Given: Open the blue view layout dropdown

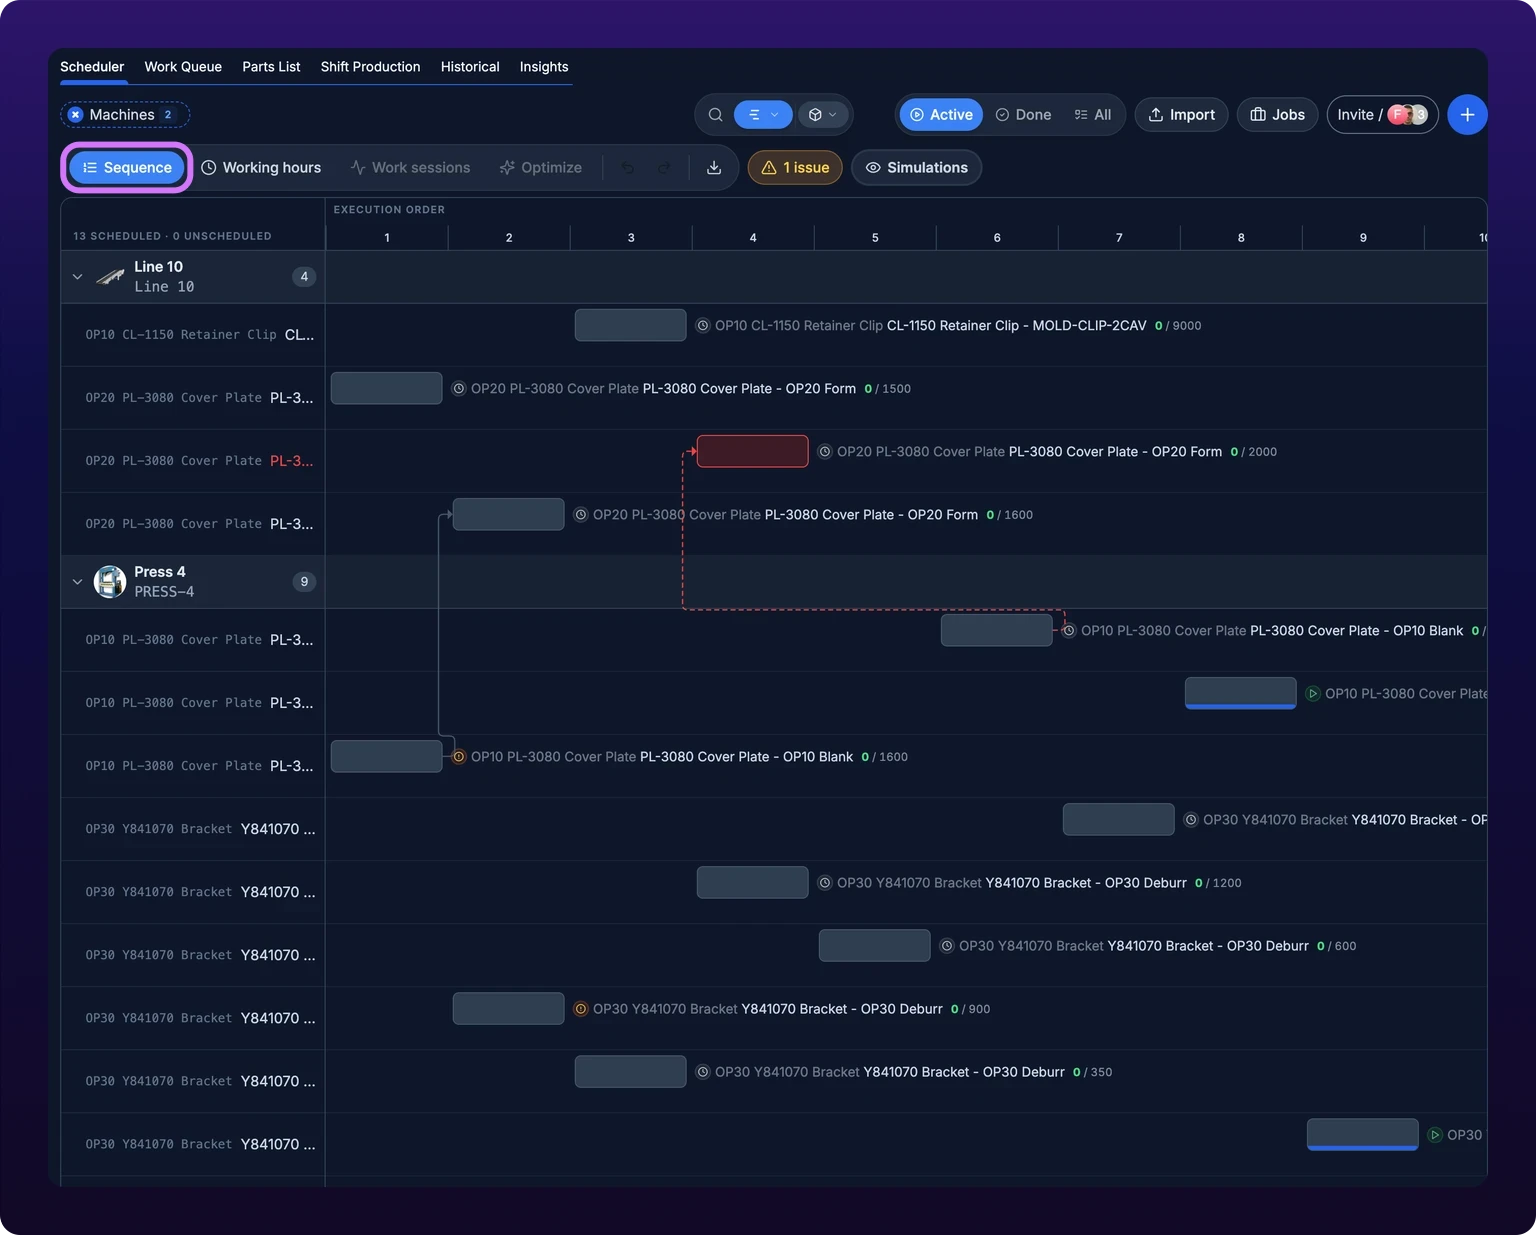Looking at the screenshot, I should click(x=763, y=115).
